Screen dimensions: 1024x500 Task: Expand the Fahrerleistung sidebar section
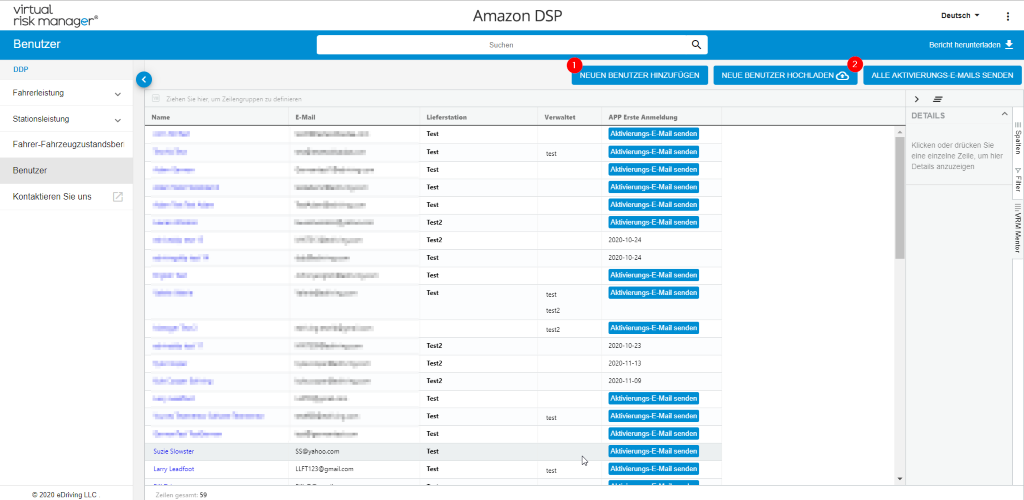click(67, 93)
